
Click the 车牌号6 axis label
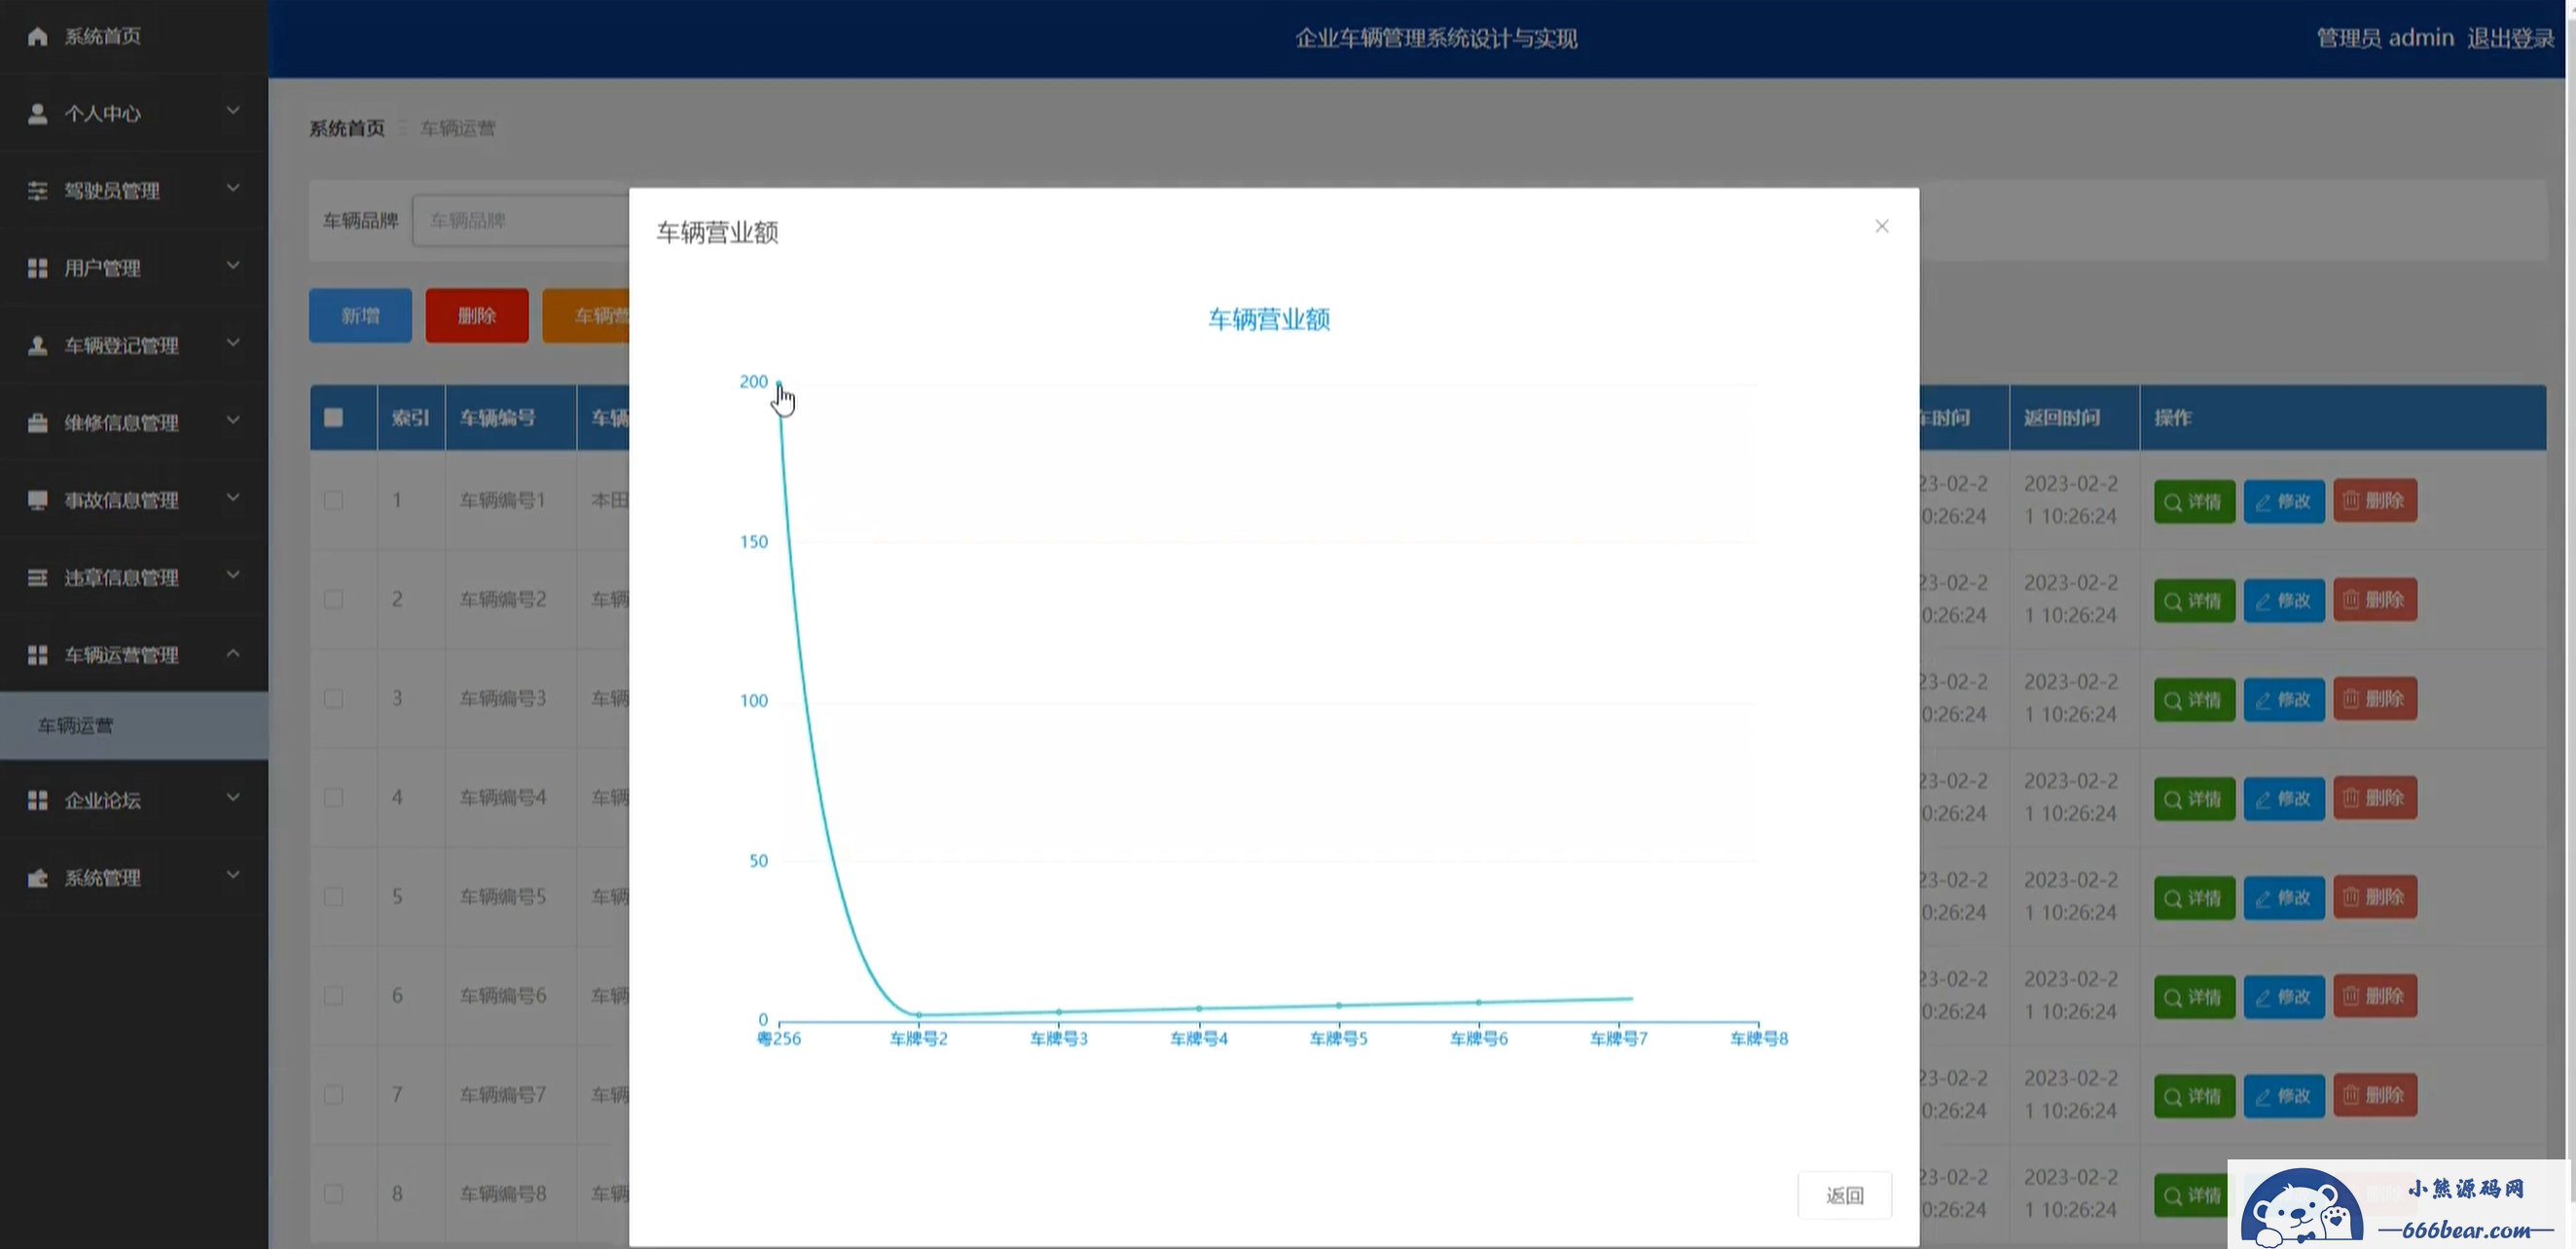pos(1478,1039)
